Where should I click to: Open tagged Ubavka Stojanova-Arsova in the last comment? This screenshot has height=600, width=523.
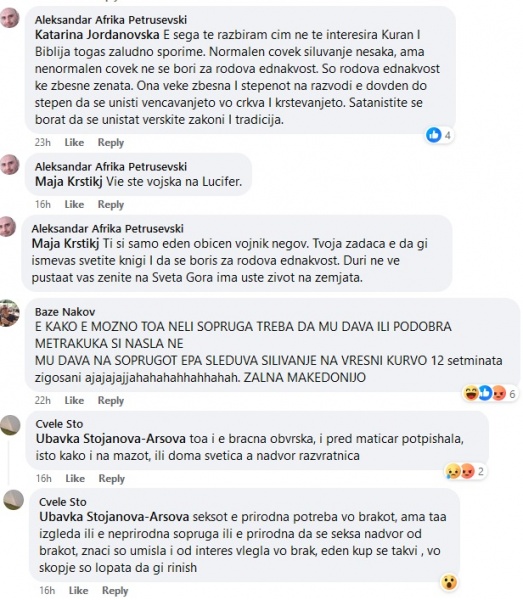[114, 517]
